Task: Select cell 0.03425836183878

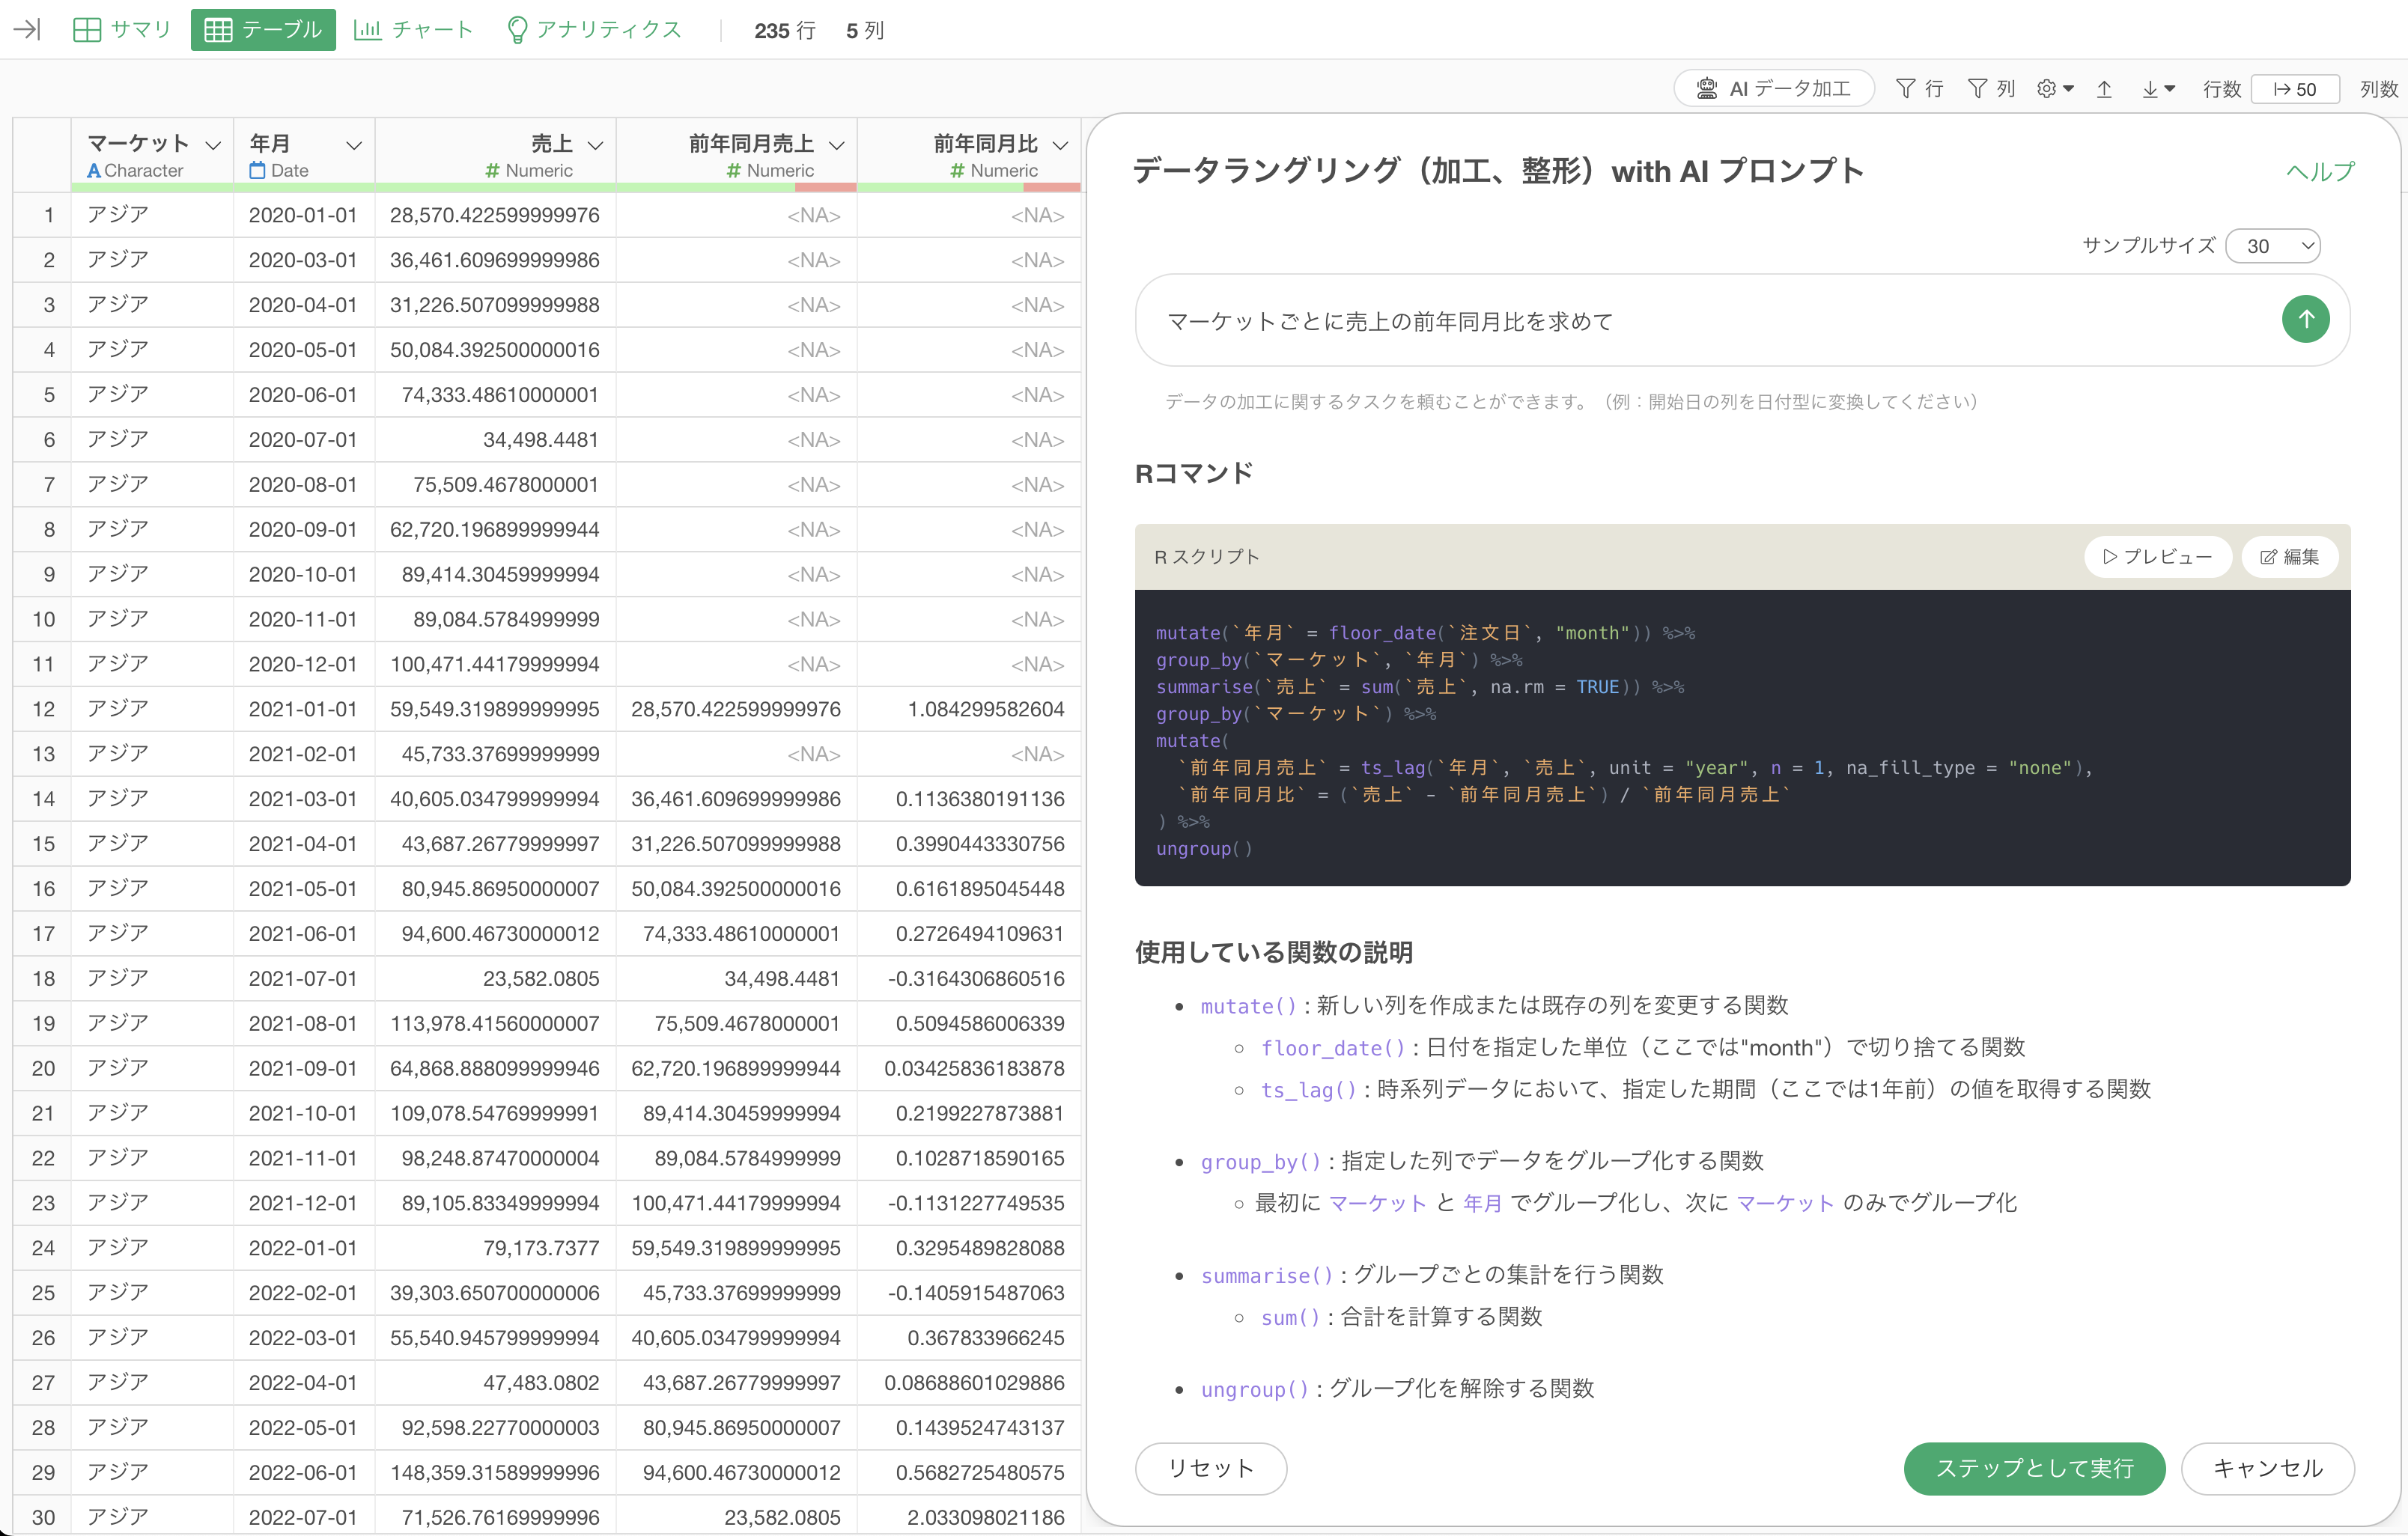Action: click(x=969, y=1068)
